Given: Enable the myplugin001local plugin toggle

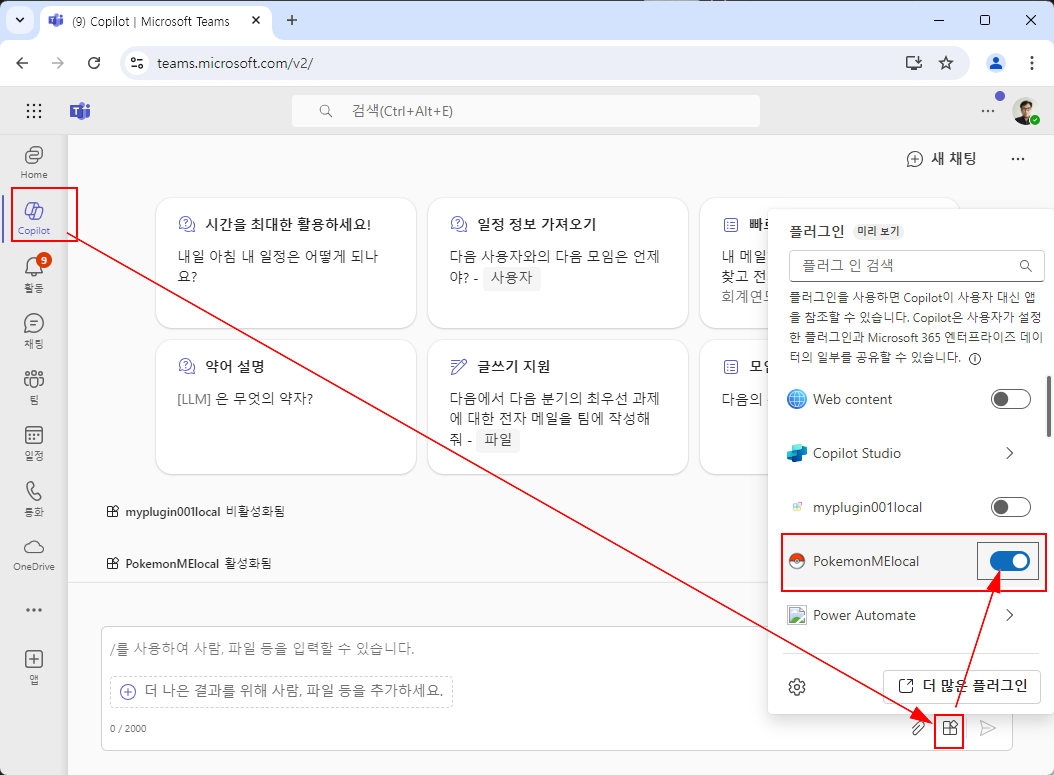Looking at the screenshot, I should 1010,507.
